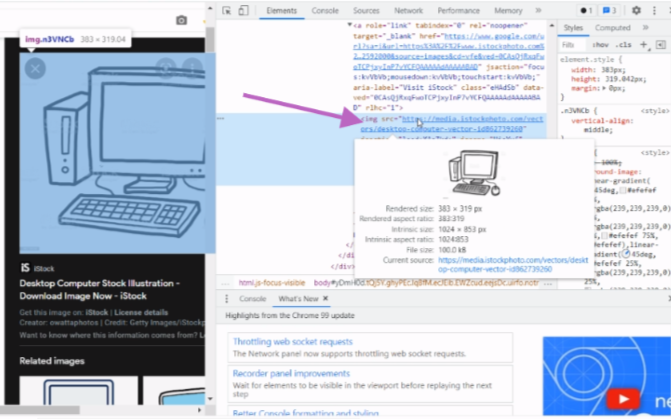671x419 pixels.
Task: Open the DevTools three-dot customize menu
Action: [654, 11]
